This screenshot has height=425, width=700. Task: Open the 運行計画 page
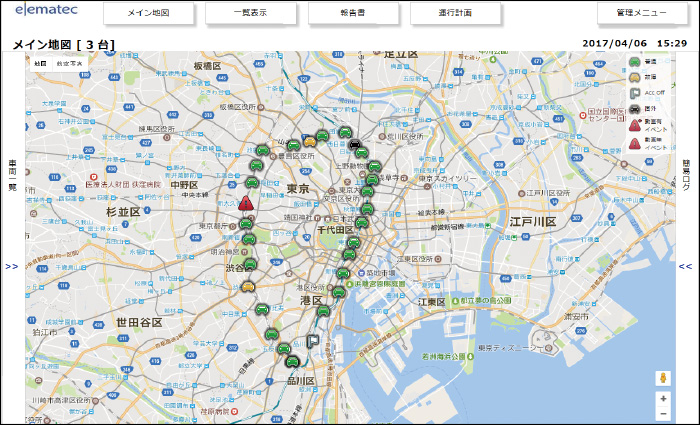(456, 14)
